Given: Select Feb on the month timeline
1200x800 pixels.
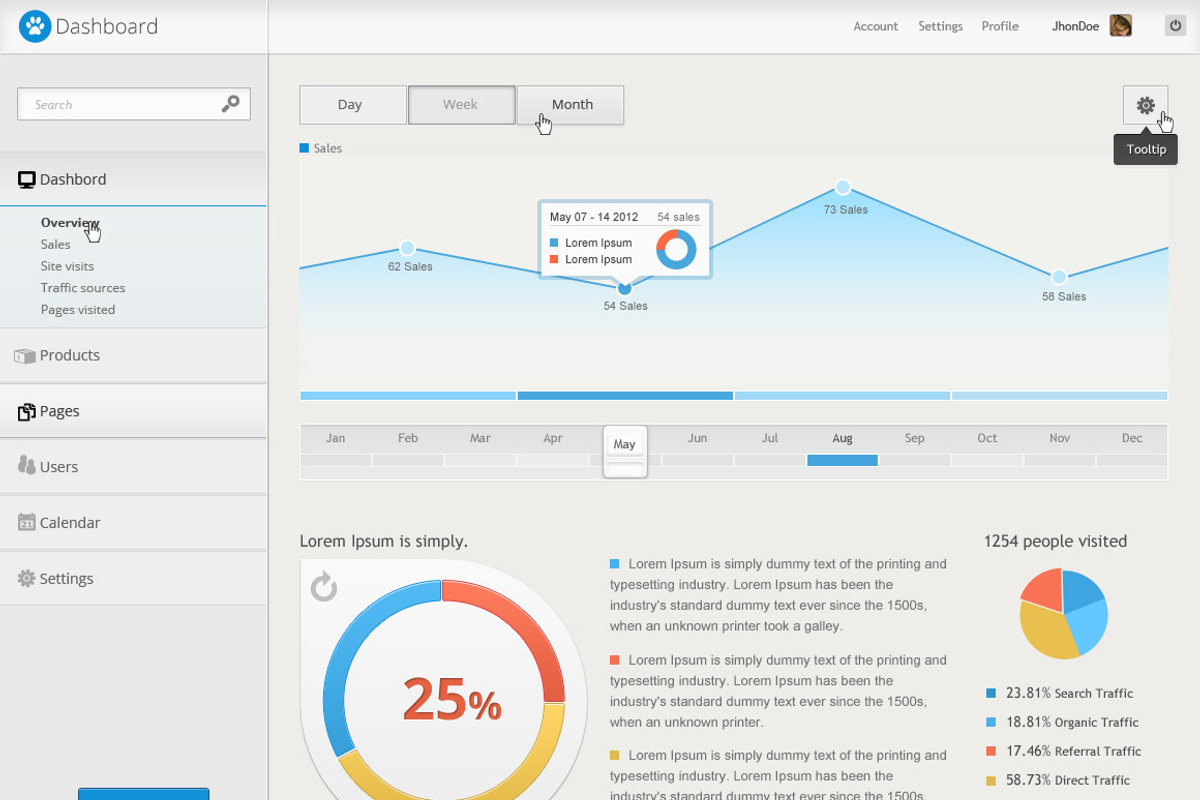Looking at the screenshot, I should (x=408, y=438).
